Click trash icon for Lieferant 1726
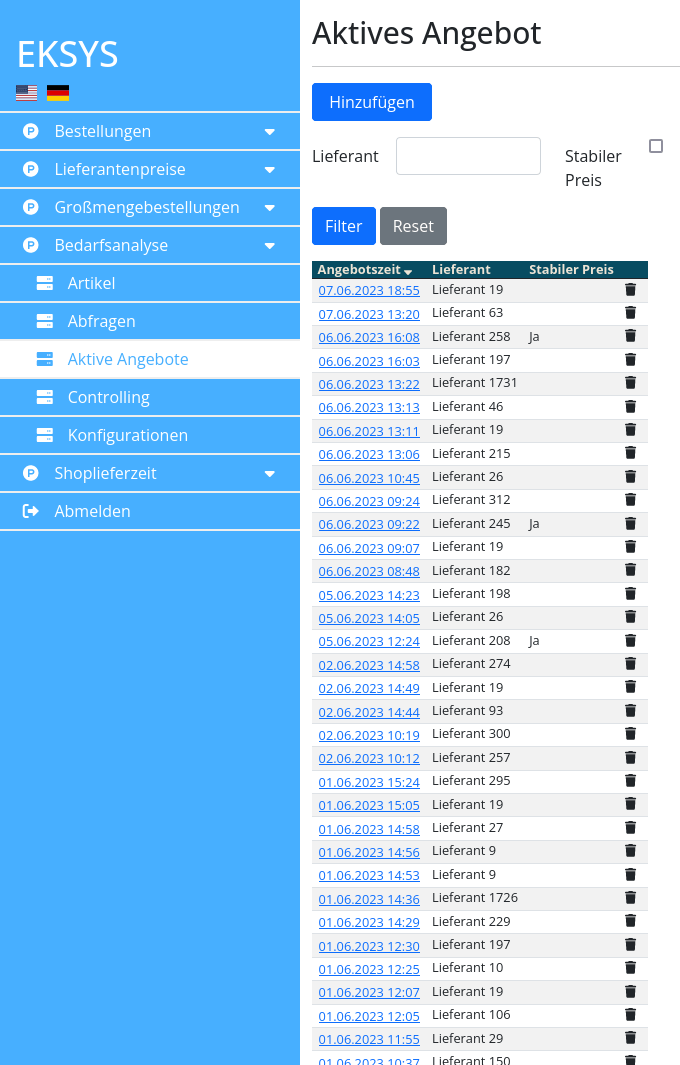Screen dimensions: 680x1065 pos(630,898)
